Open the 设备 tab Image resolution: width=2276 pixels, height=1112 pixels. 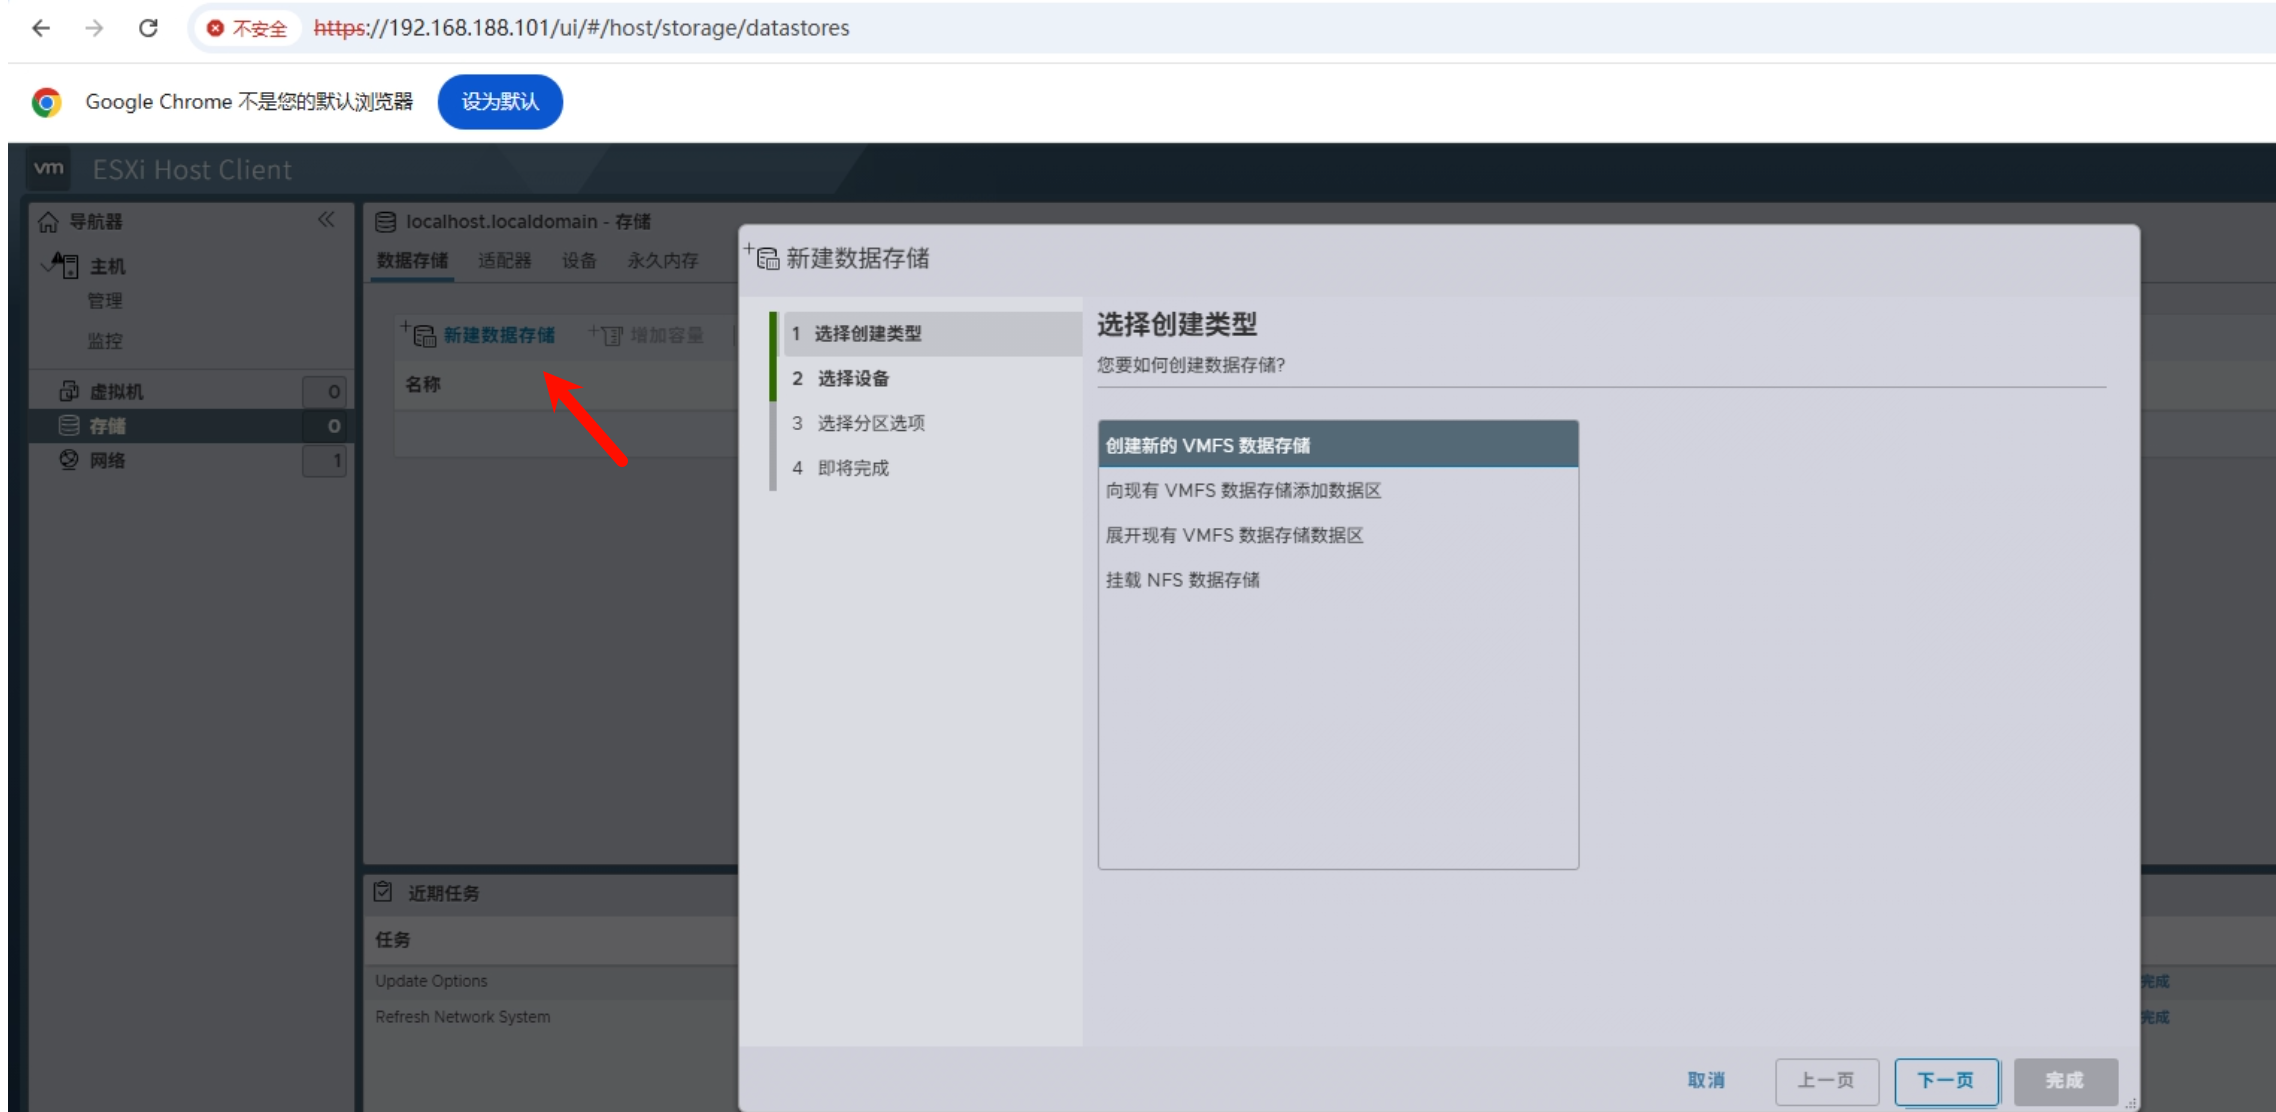click(579, 261)
